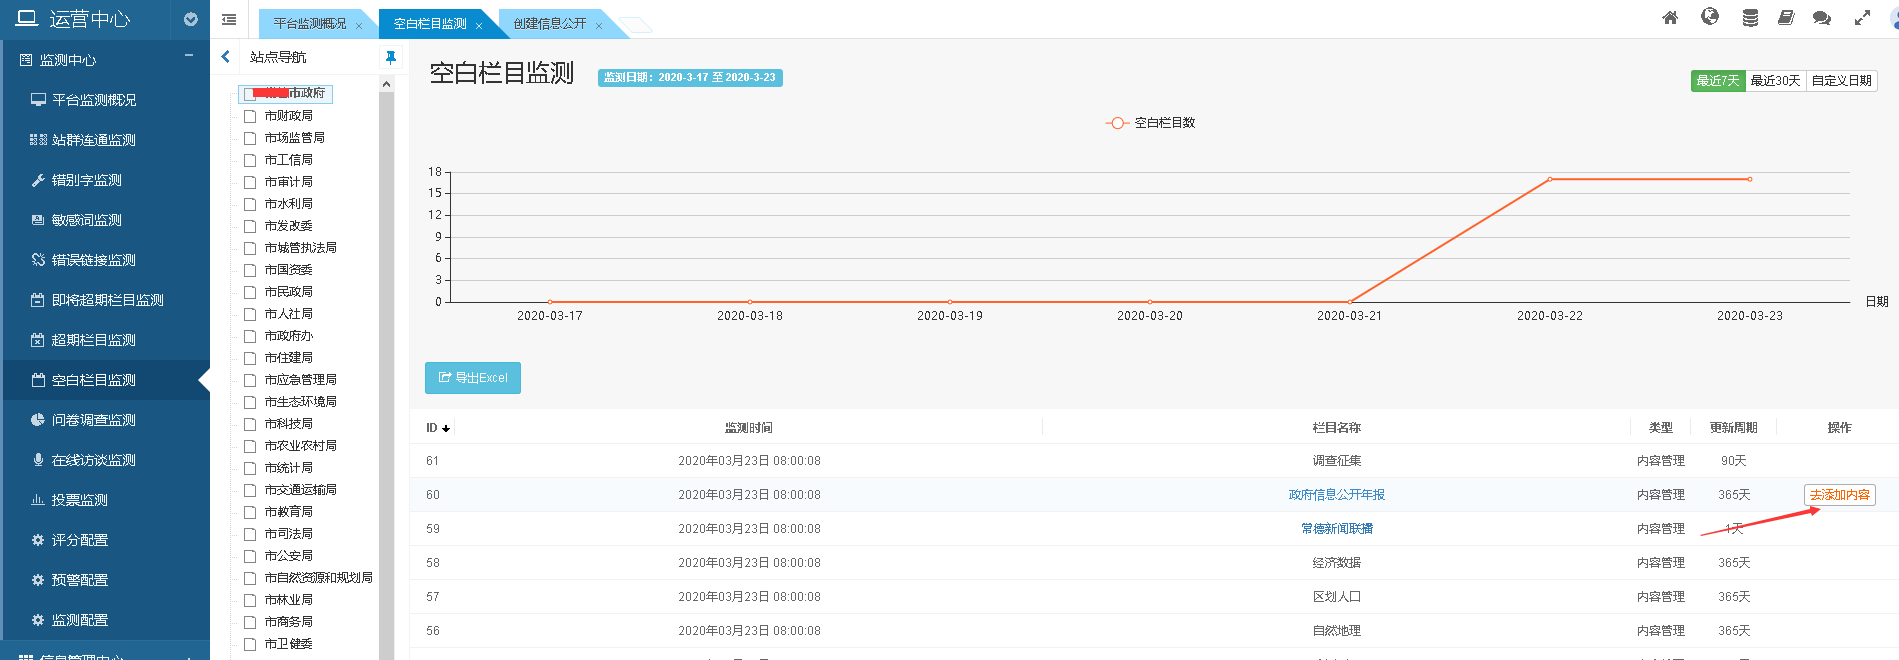Open the globe icon in header
The width and height of the screenshot is (1899, 660).
1710,17
